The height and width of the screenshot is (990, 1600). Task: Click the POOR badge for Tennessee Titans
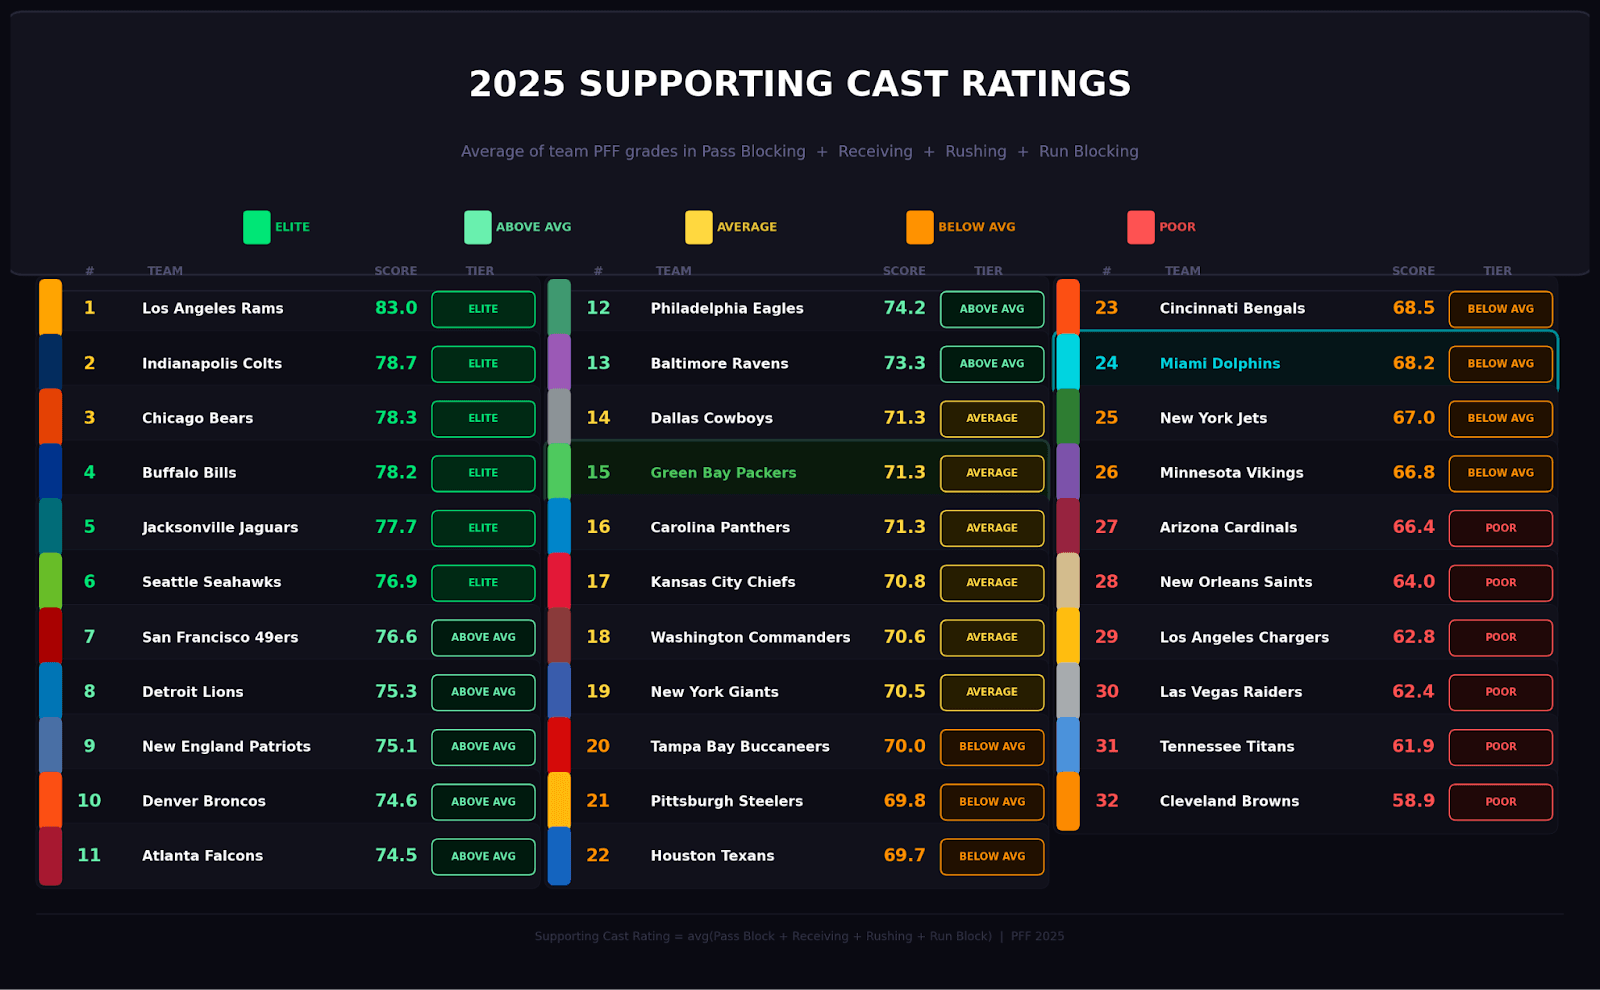coord(1500,747)
